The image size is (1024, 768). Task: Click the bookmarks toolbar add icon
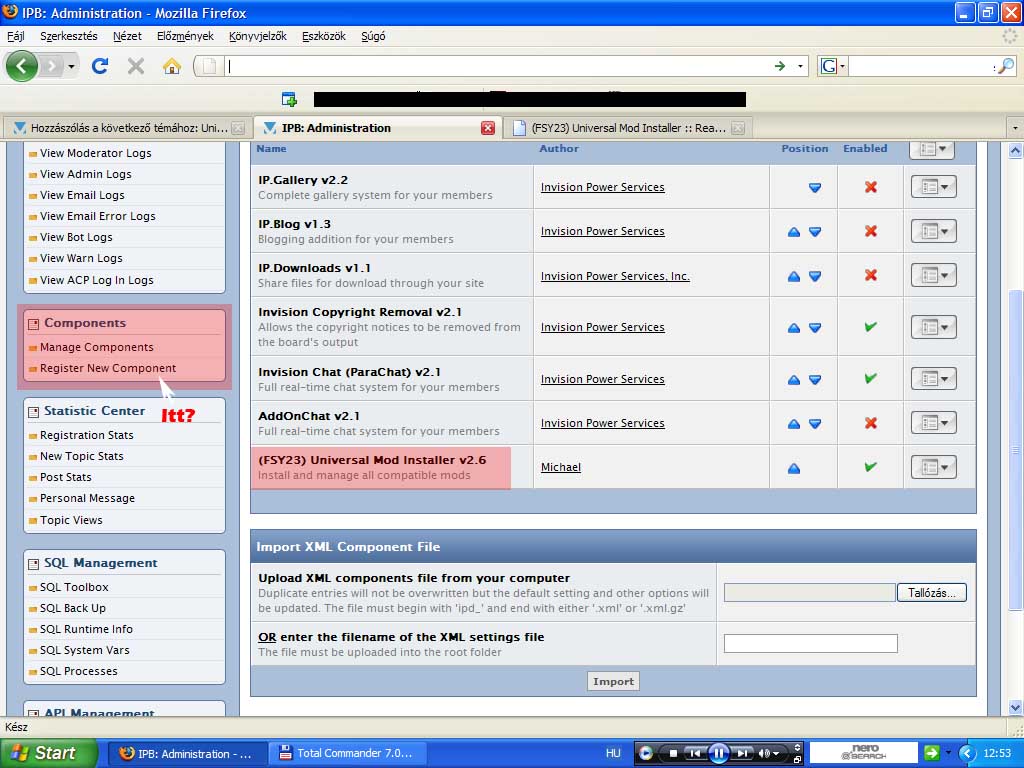point(289,99)
